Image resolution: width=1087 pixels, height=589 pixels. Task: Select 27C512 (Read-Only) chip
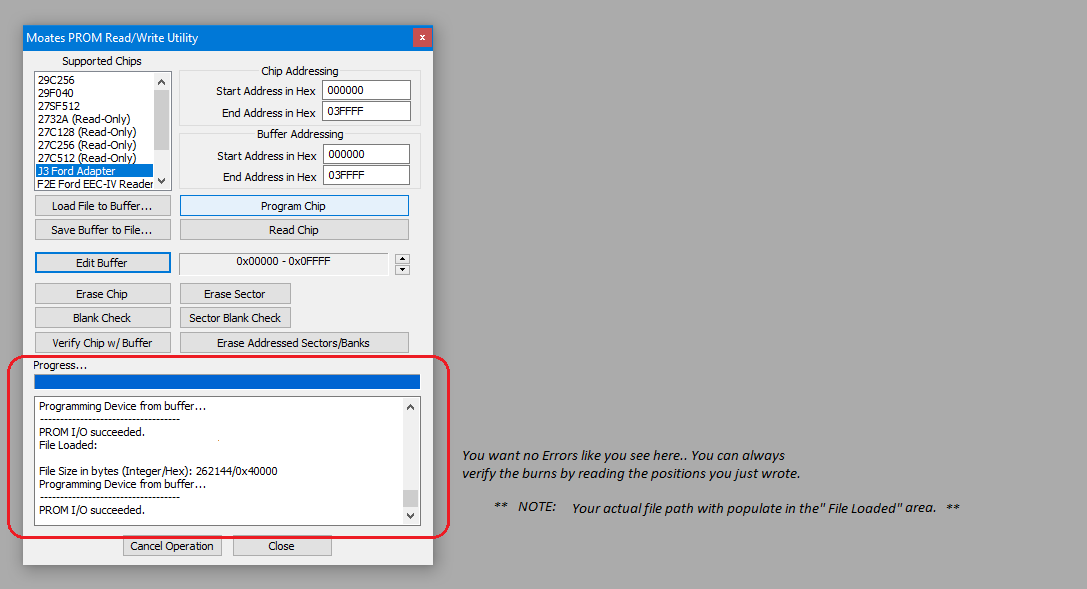(87, 158)
